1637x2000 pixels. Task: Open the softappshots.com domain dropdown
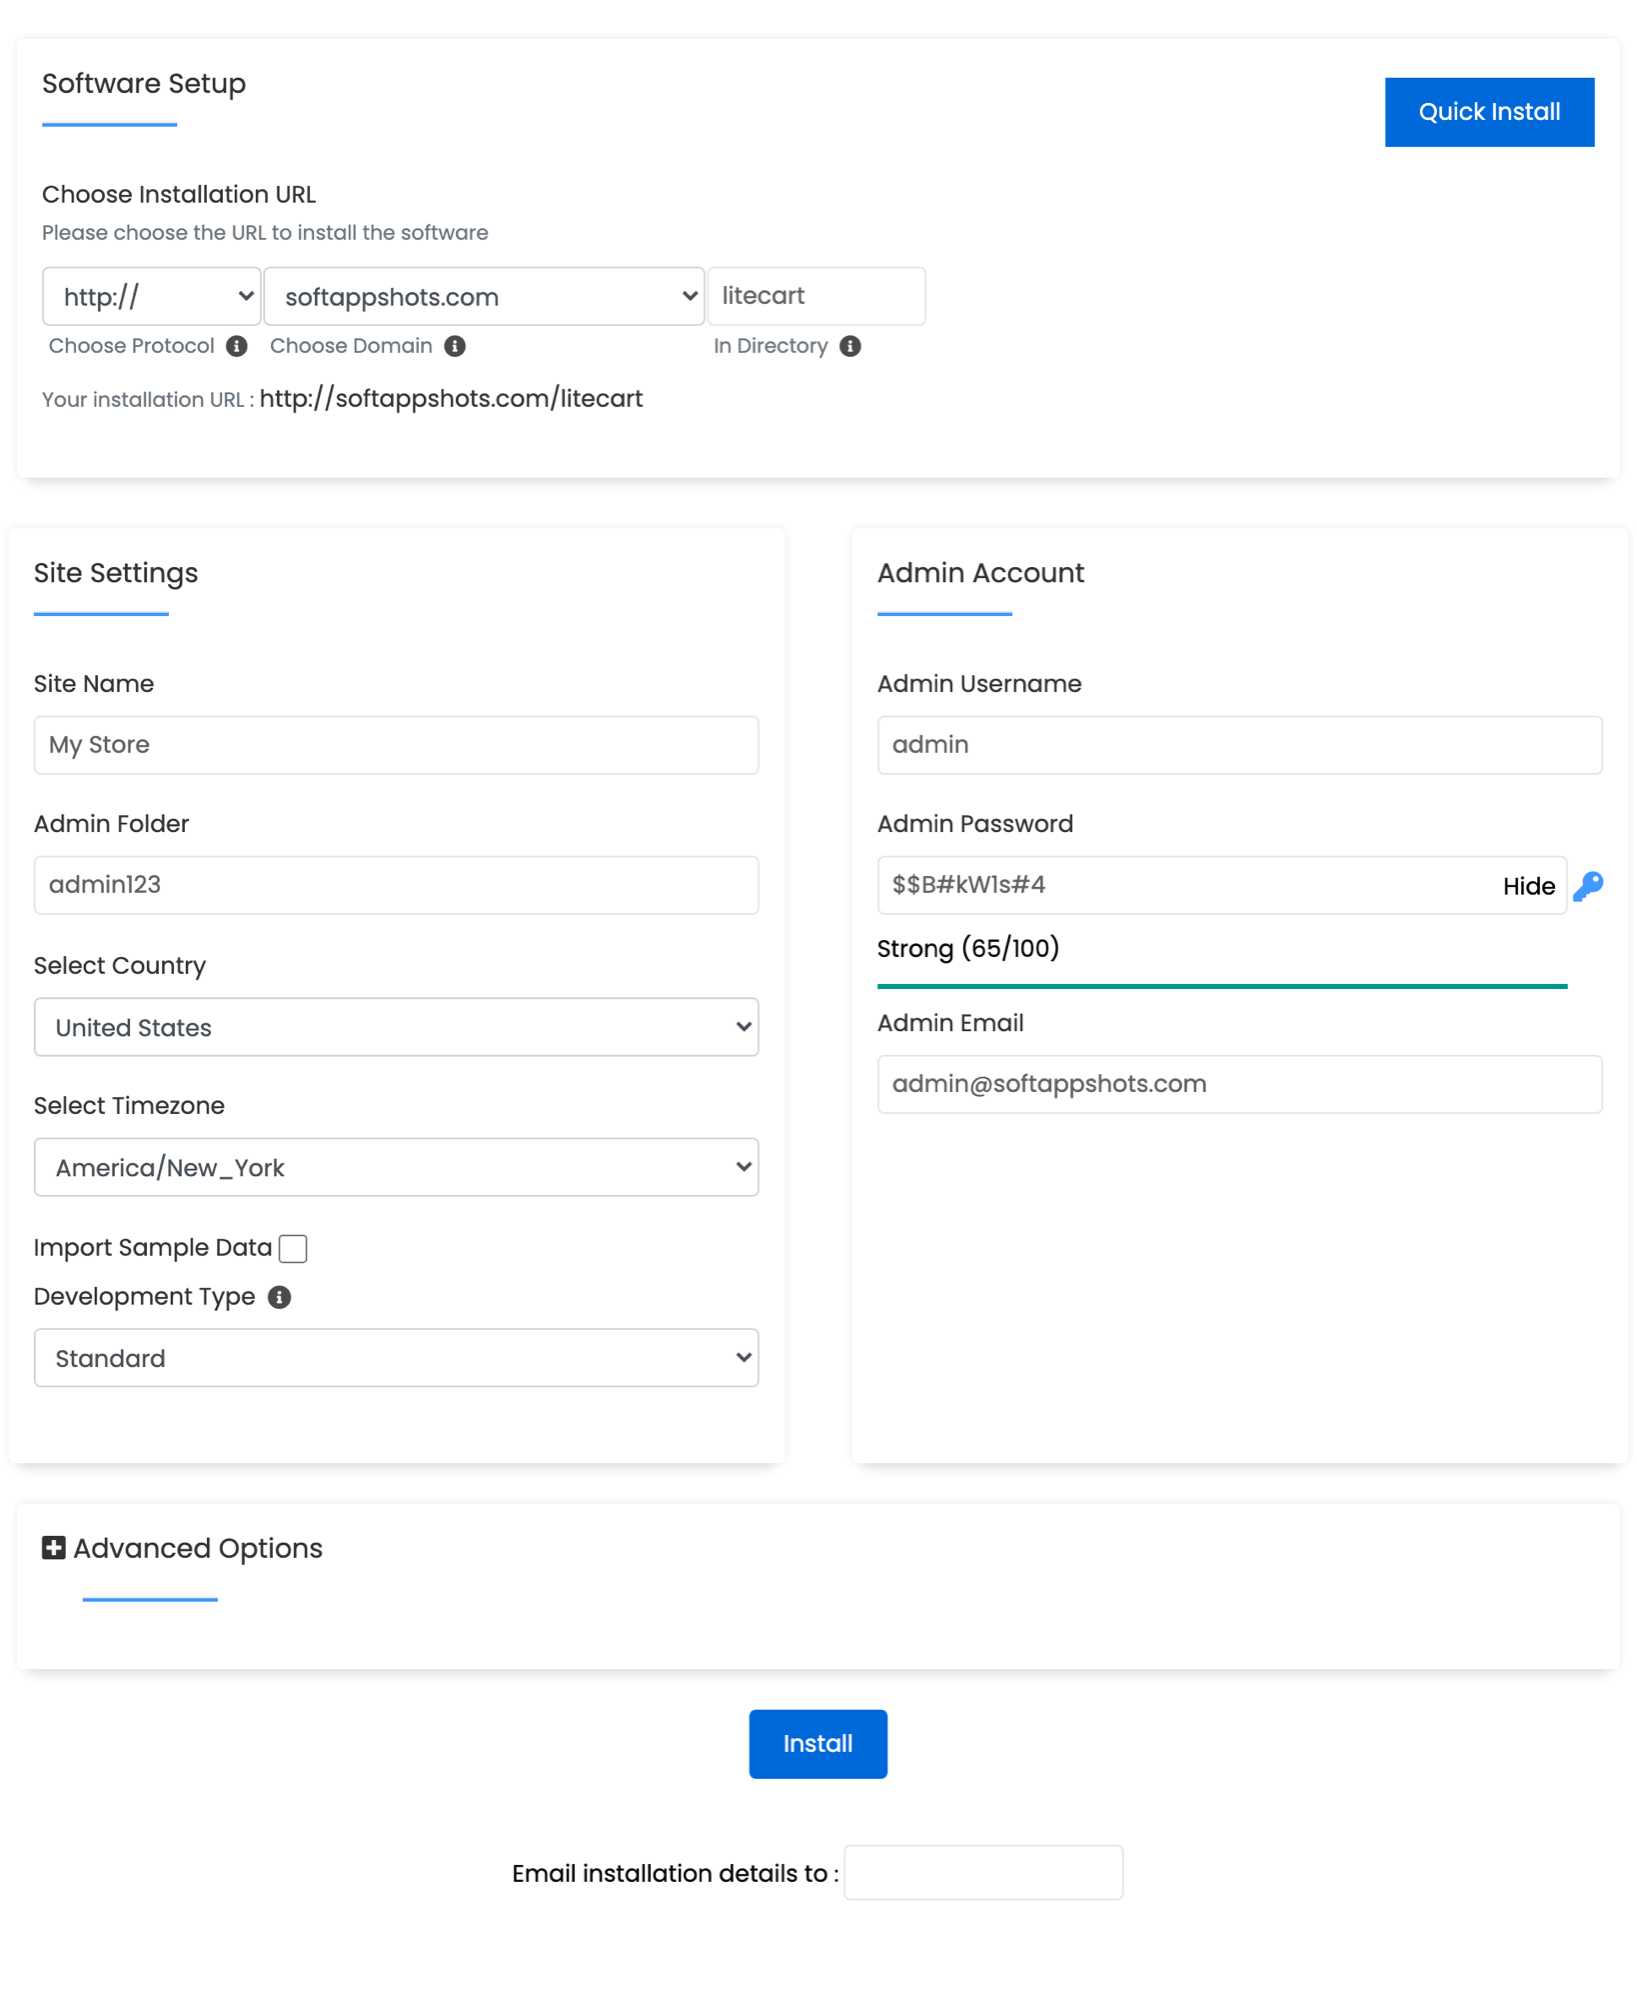tap(484, 296)
